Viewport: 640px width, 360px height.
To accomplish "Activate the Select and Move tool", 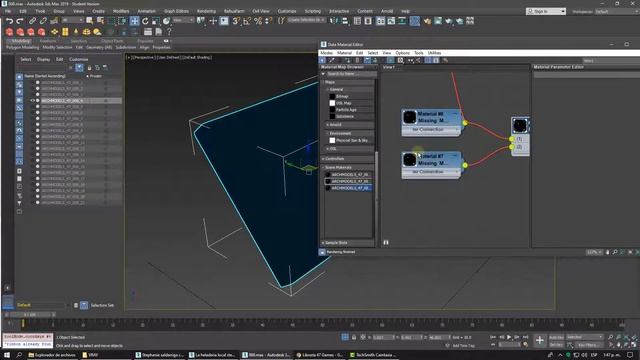I will pos(134,21).
